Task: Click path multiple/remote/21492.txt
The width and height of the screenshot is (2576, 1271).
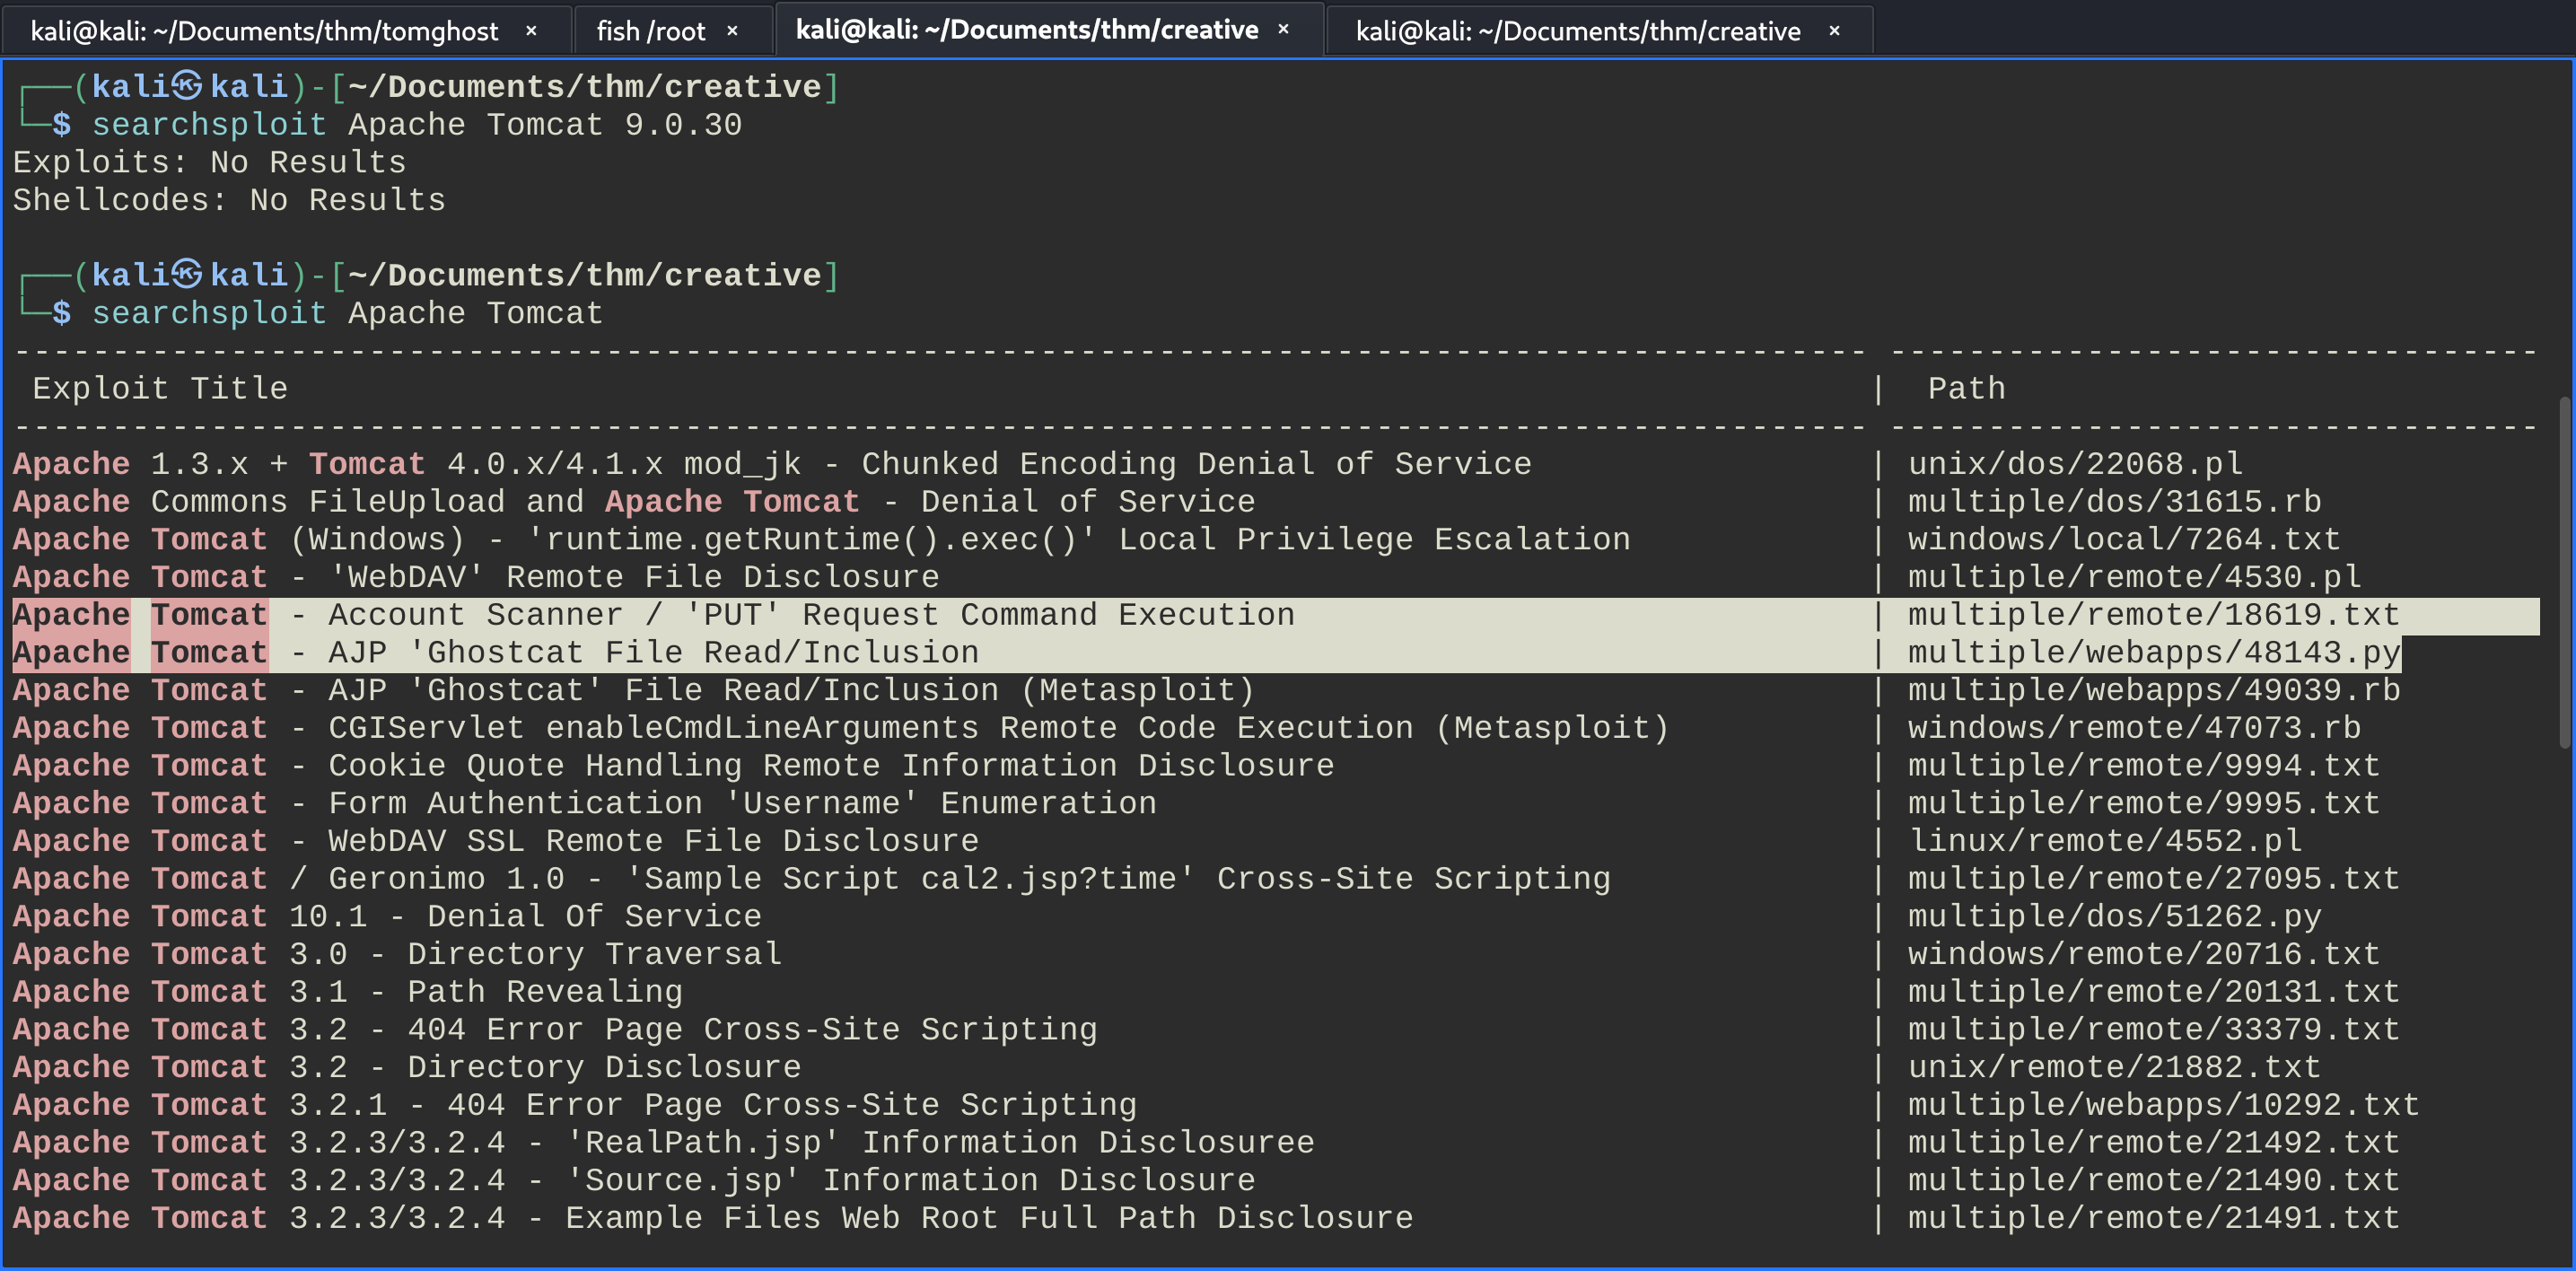Action: pos(2154,1142)
